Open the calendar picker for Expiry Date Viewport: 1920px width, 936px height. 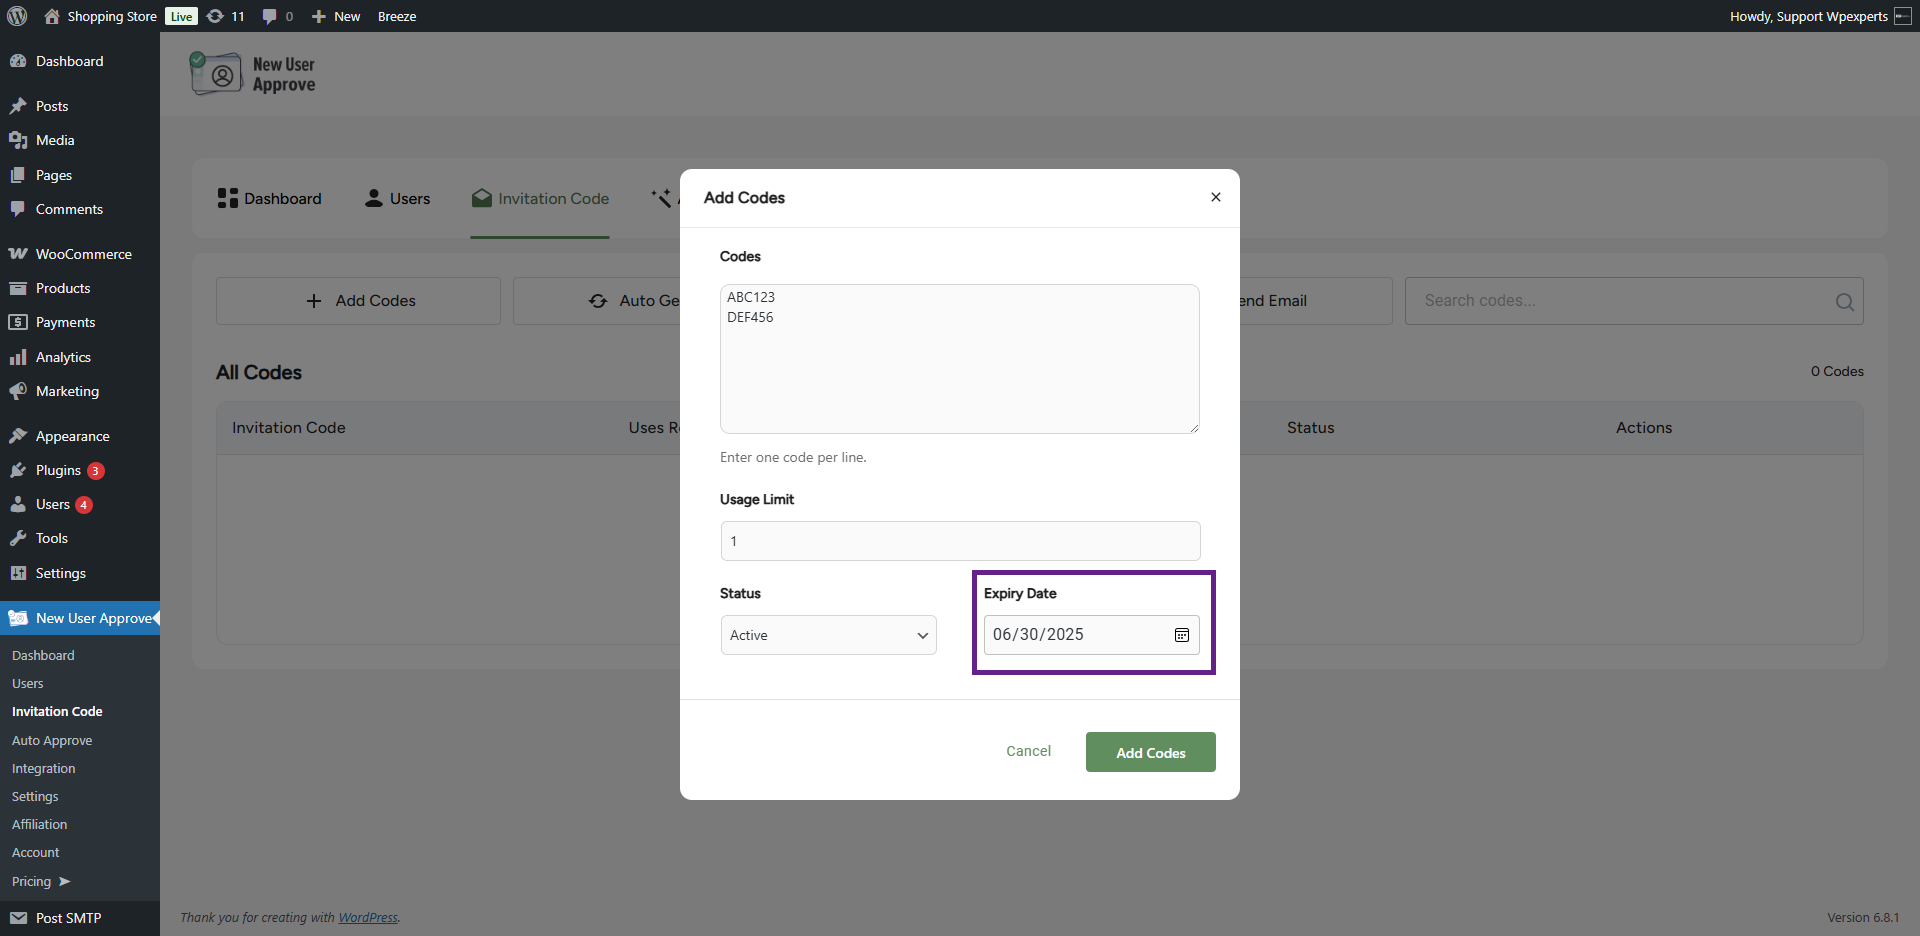(1181, 635)
